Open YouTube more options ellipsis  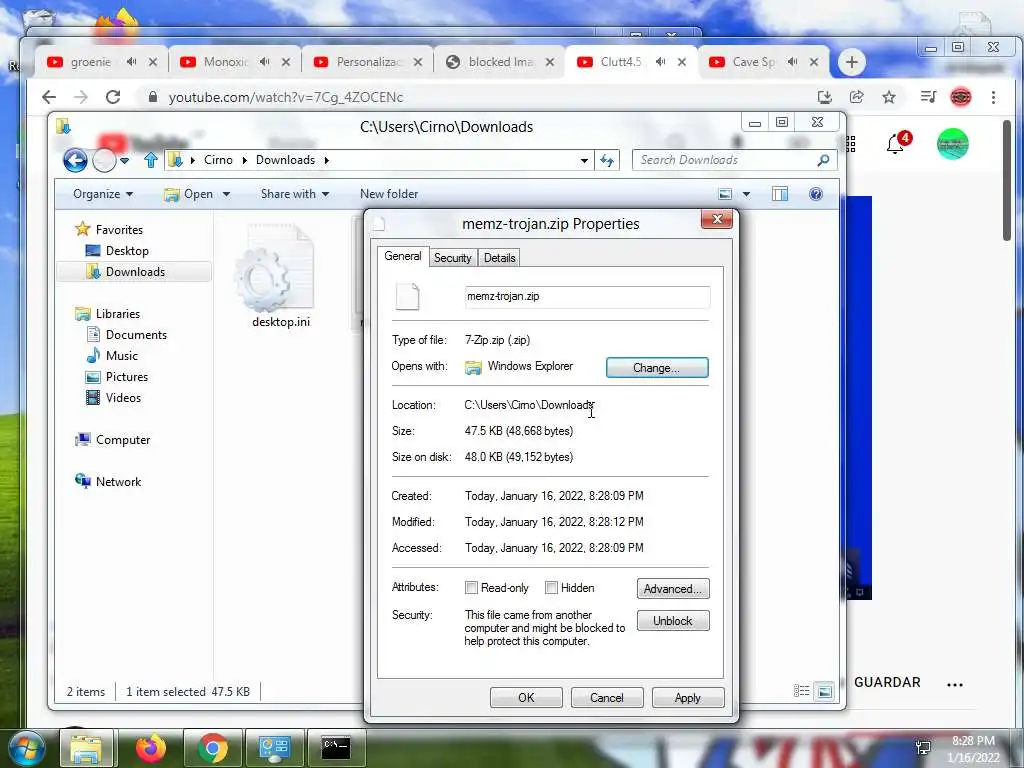point(955,684)
